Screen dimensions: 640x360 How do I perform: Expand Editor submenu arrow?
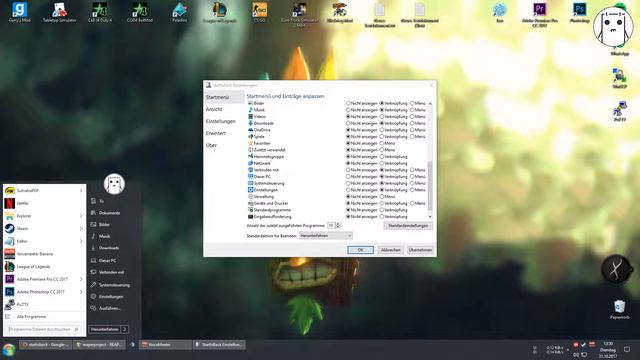click(x=81, y=241)
